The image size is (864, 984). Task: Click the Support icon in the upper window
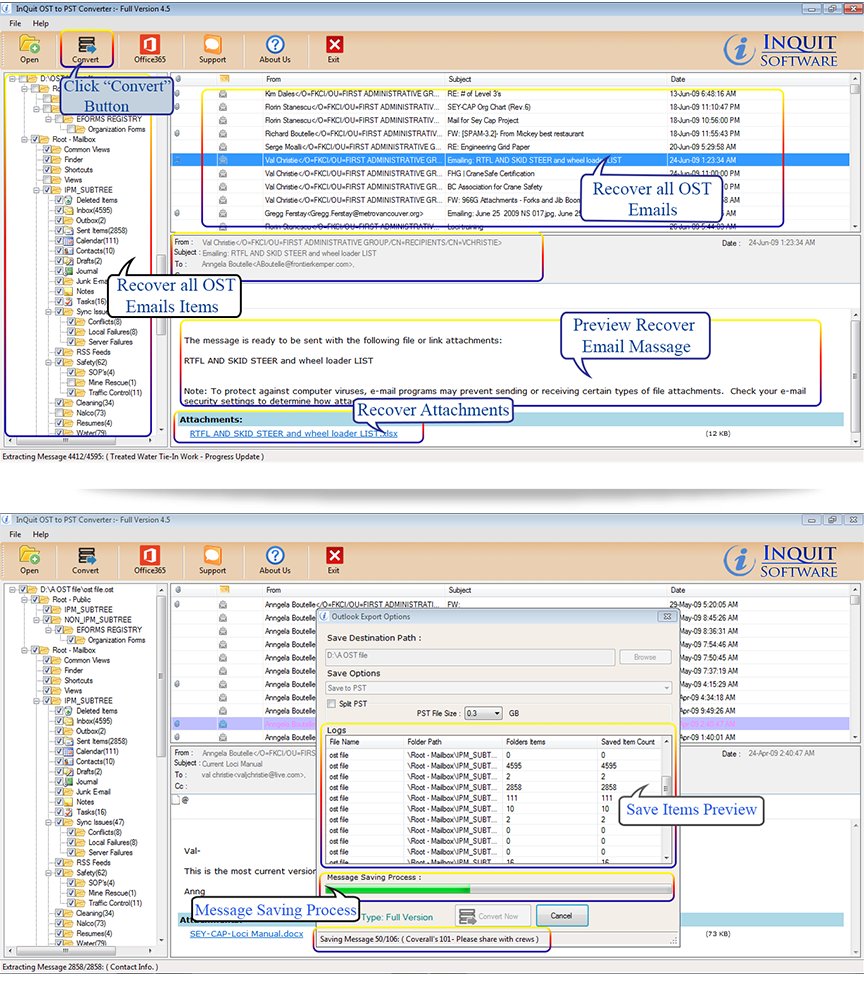click(212, 45)
